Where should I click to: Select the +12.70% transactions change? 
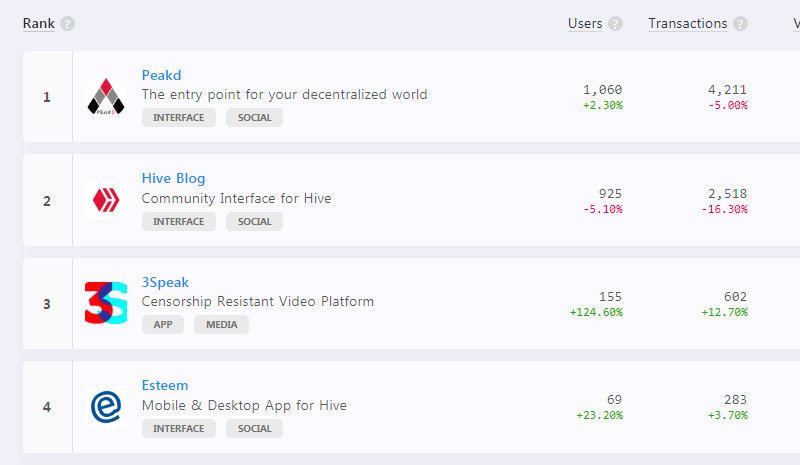point(724,312)
